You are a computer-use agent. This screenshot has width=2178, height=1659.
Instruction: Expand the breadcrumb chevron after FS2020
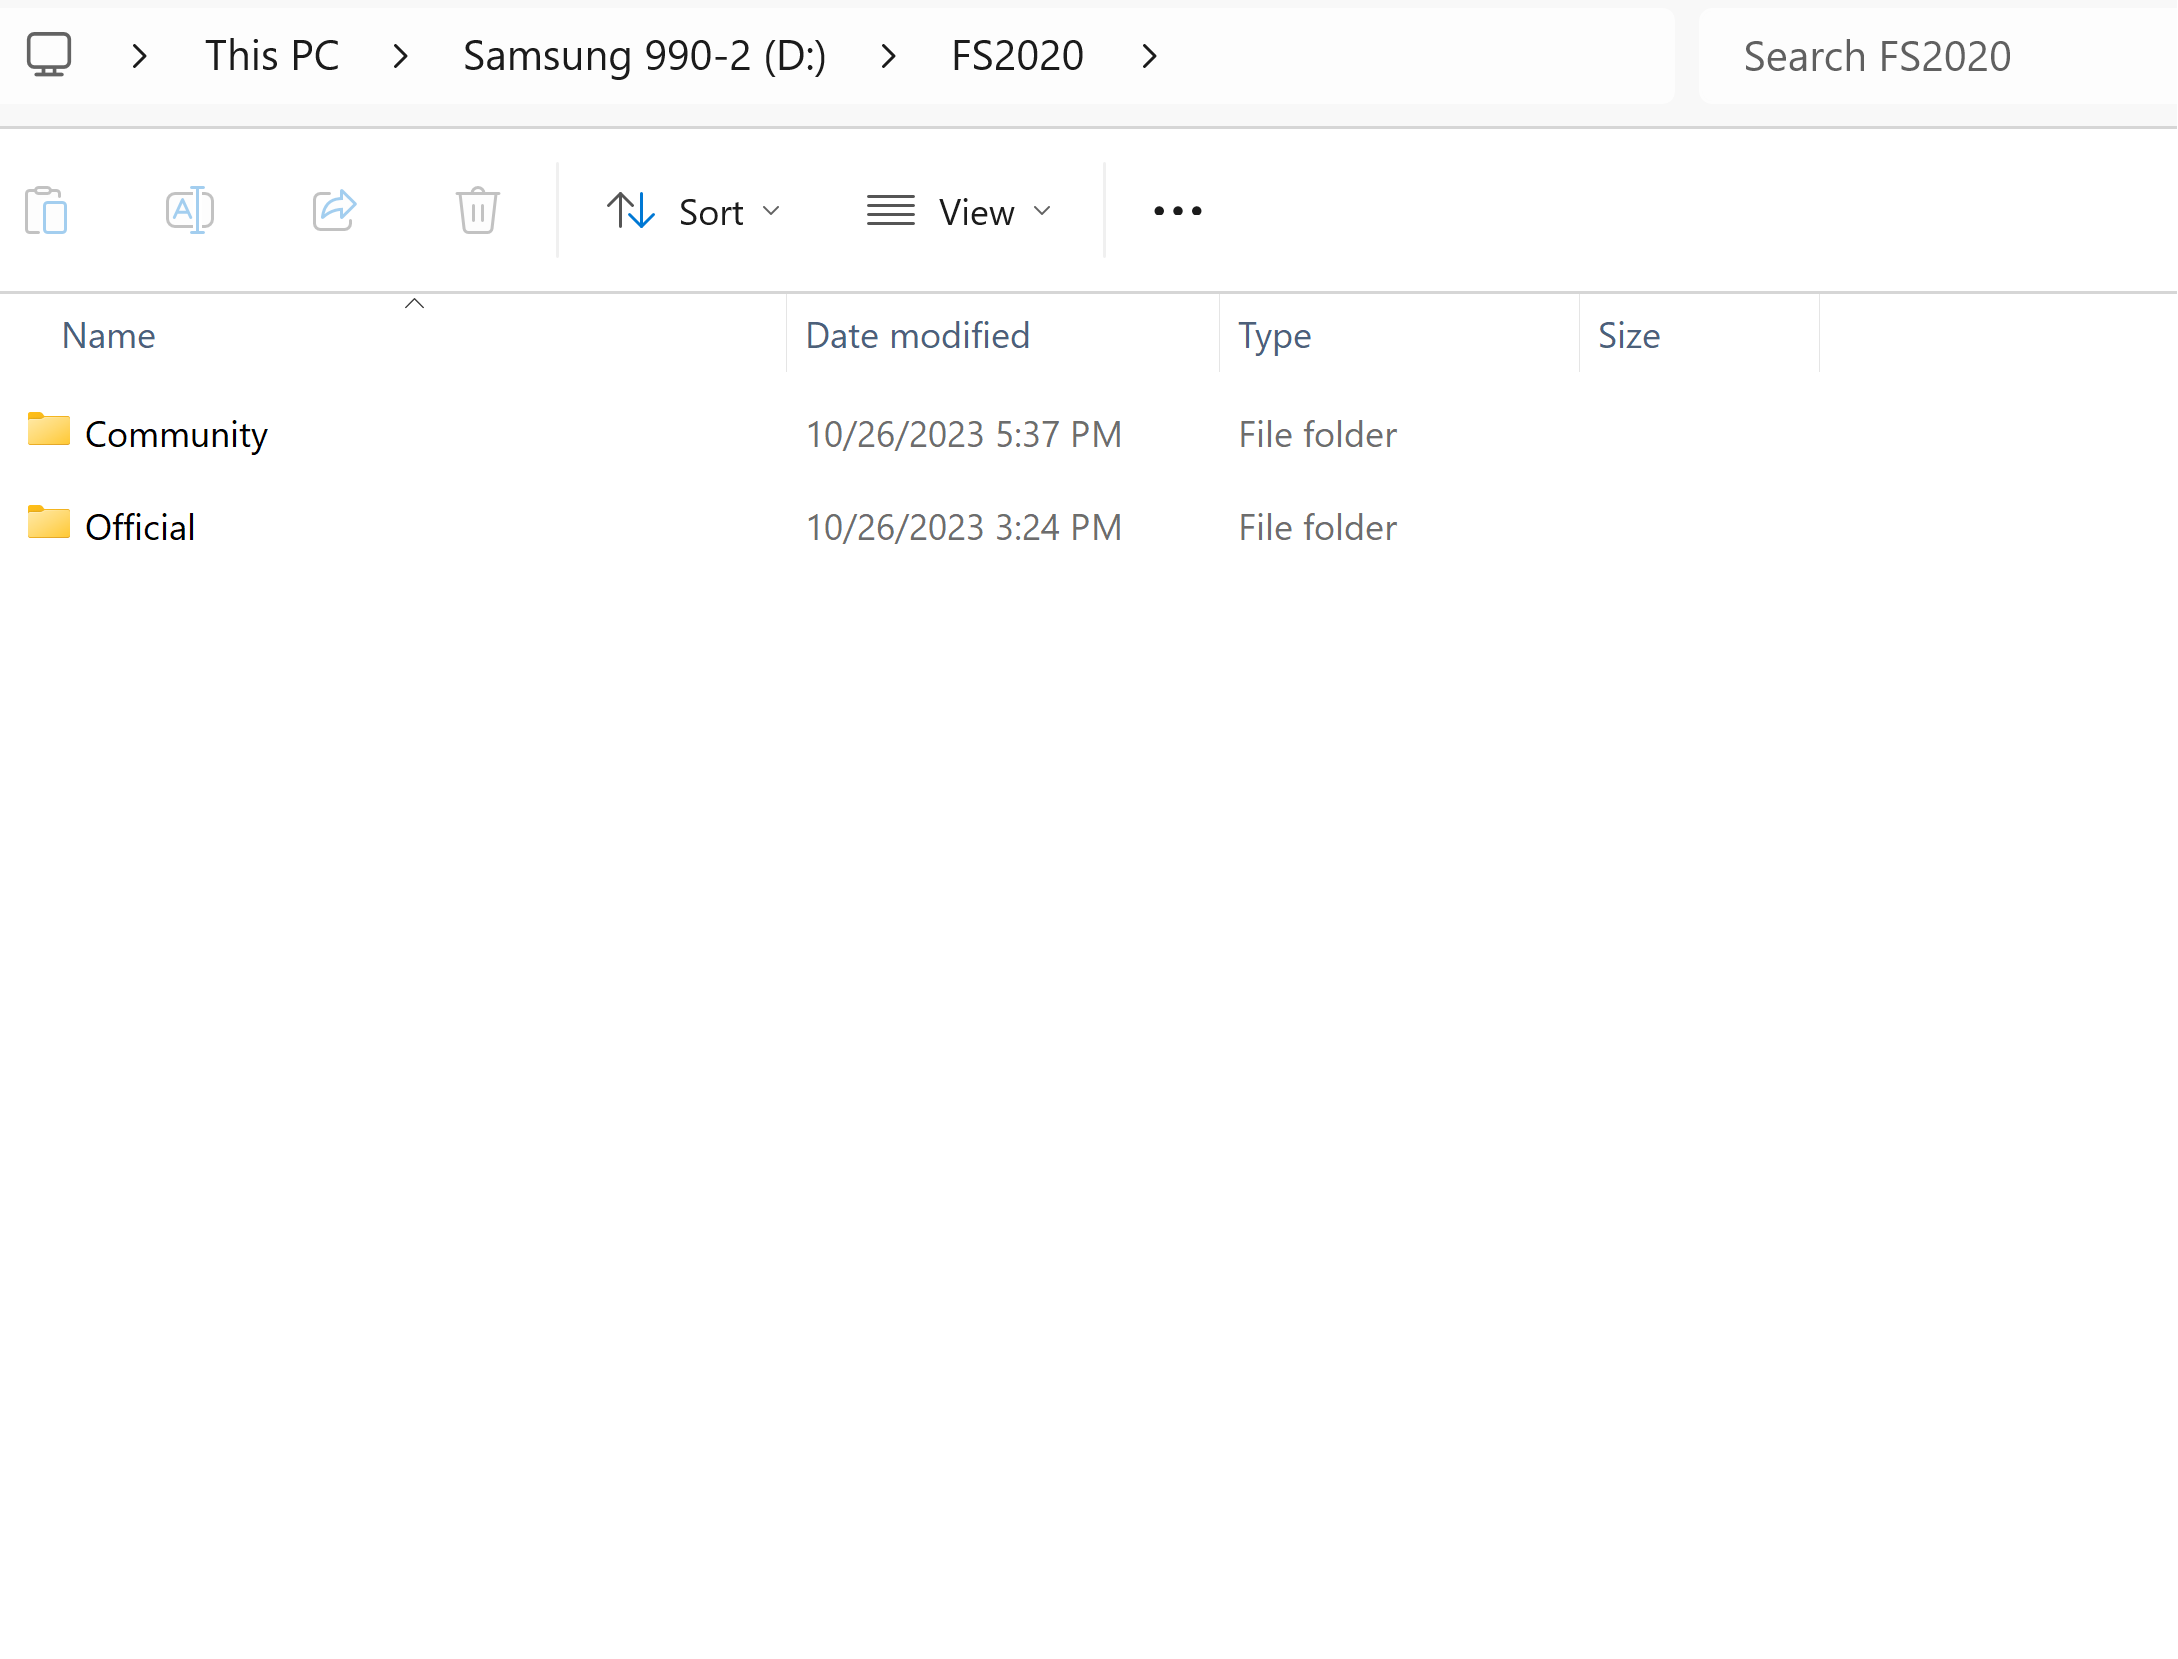point(1148,55)
